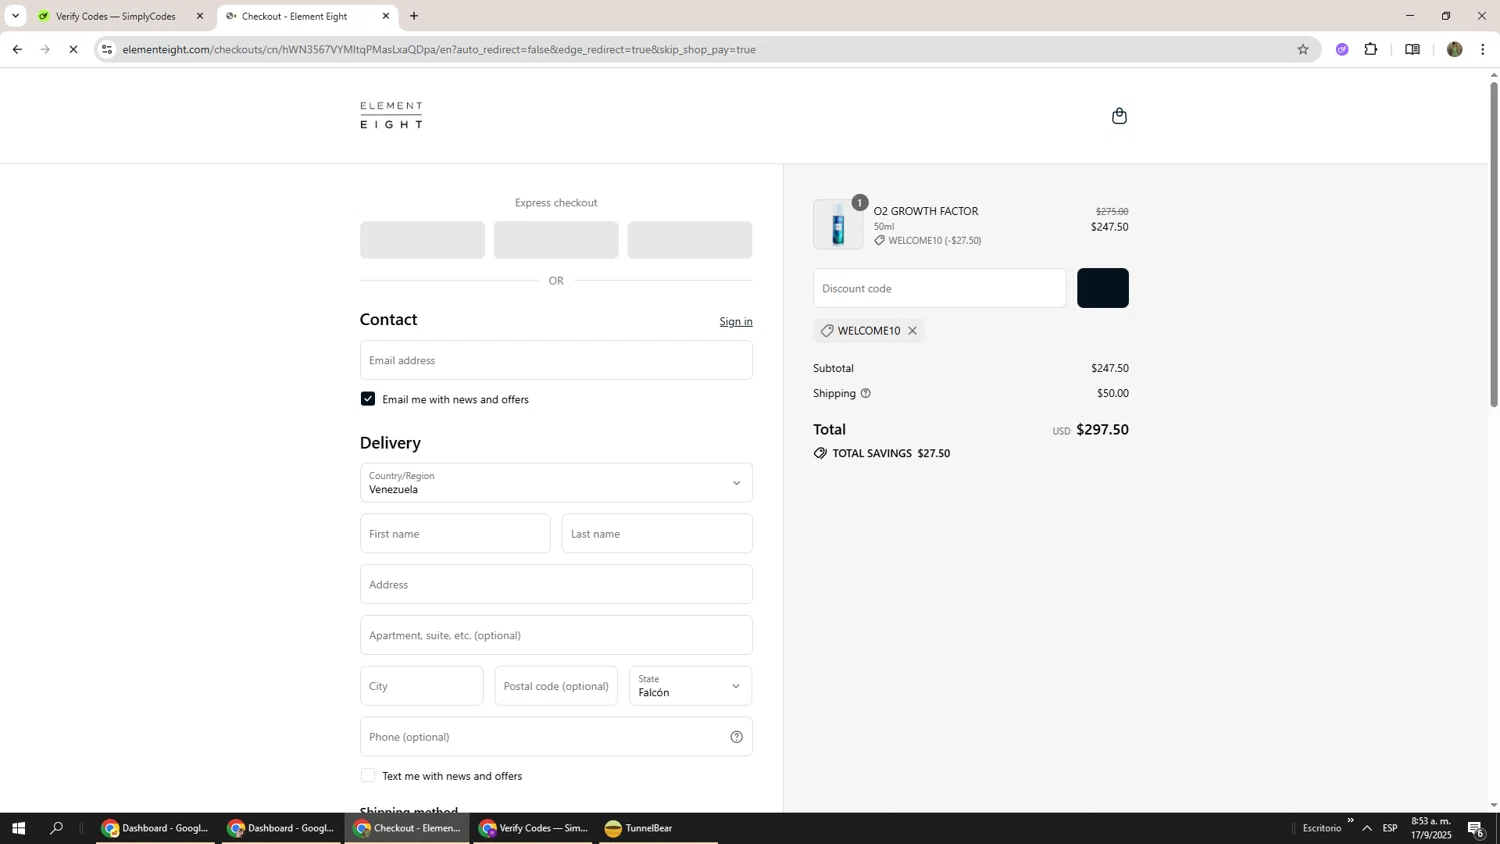The height and width of the screenshot is (844, 1500).
Task: Click the taskbar clock and date
Action: click(1431, 828)
